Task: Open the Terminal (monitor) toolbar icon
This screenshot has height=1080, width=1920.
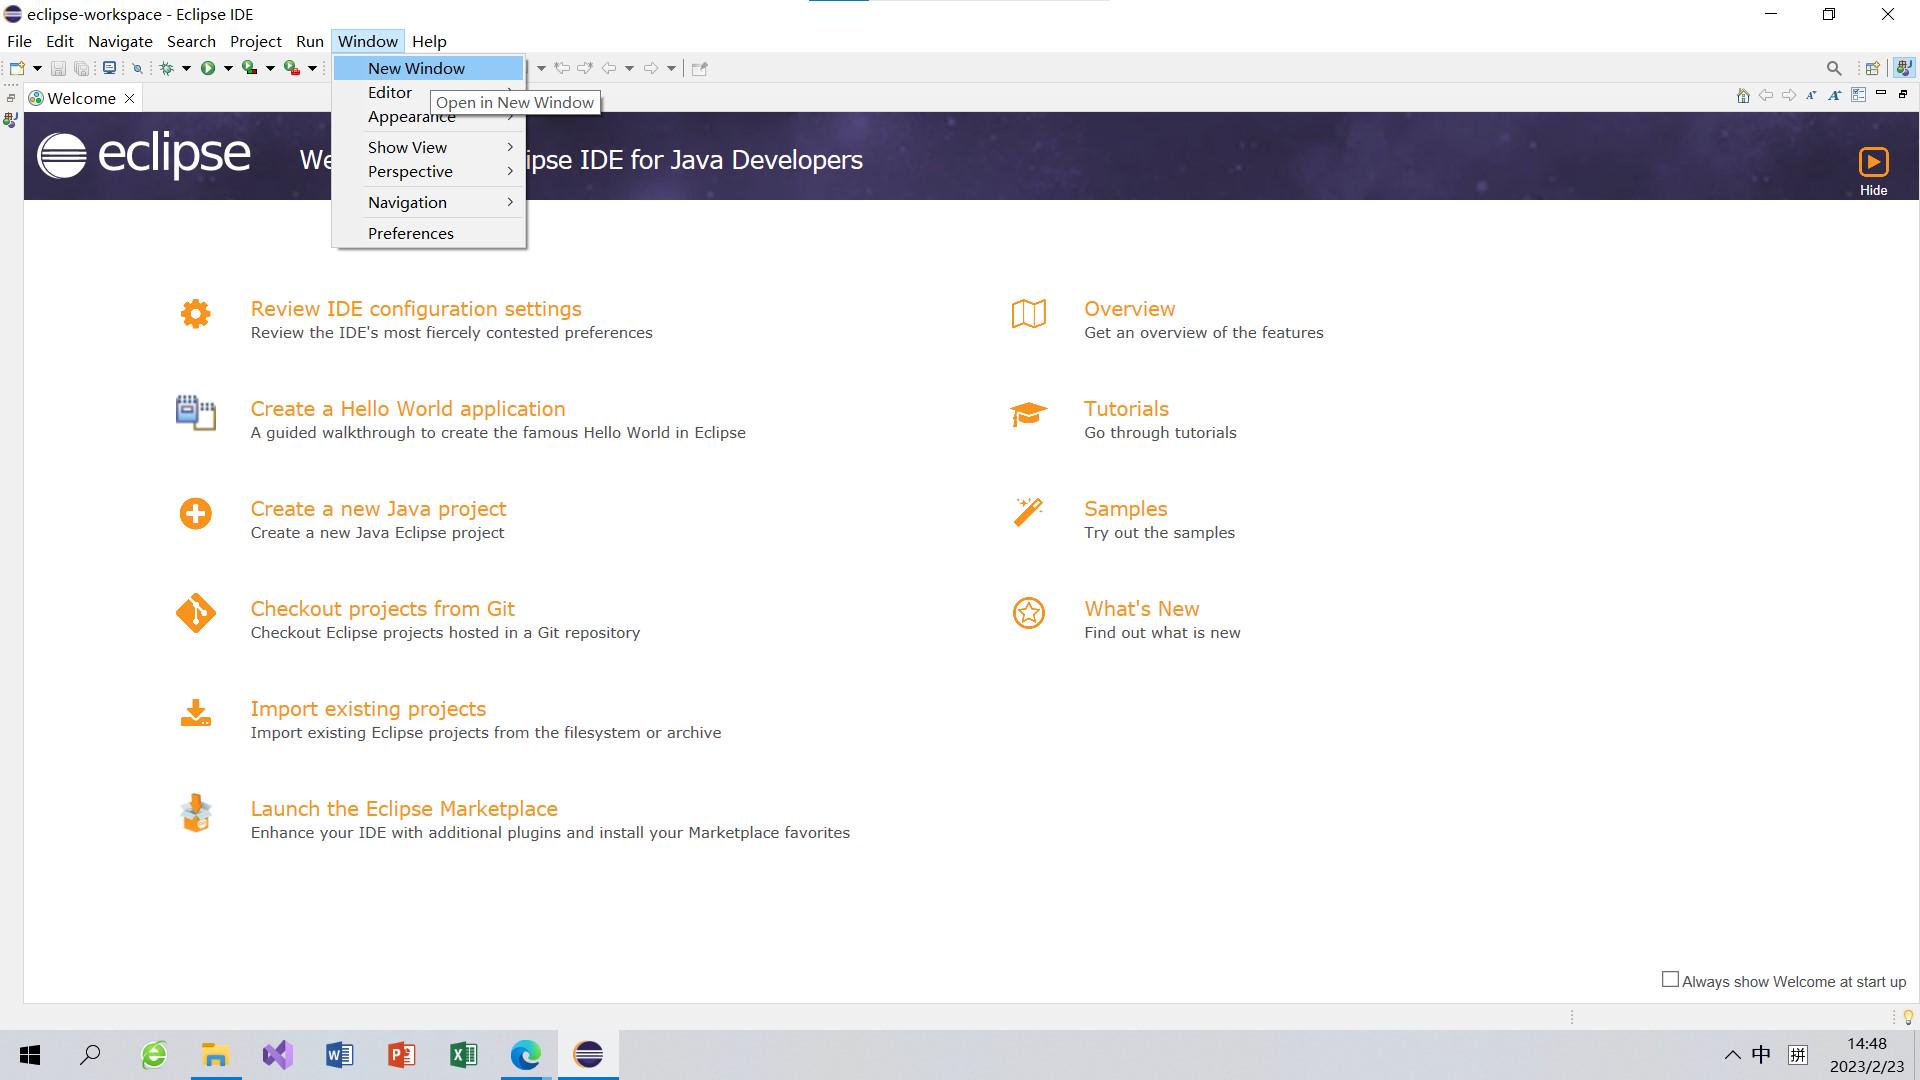Action: (109, 68)
